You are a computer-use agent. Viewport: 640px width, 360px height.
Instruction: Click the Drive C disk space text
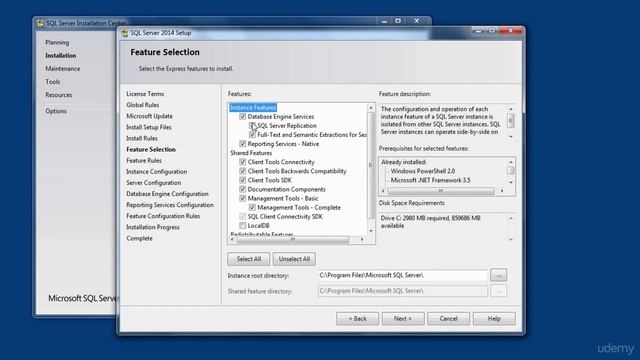click(430, 222)
